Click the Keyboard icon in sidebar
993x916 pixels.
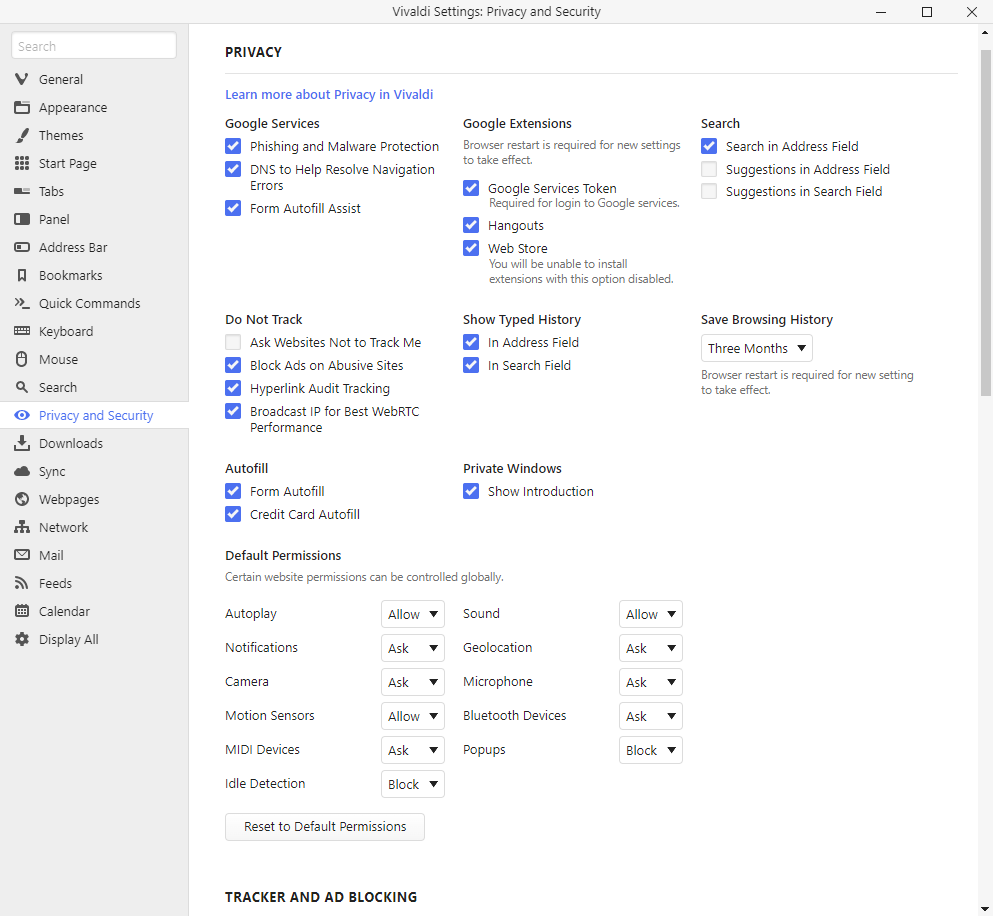pyautogui.click(x=22, y=331)
